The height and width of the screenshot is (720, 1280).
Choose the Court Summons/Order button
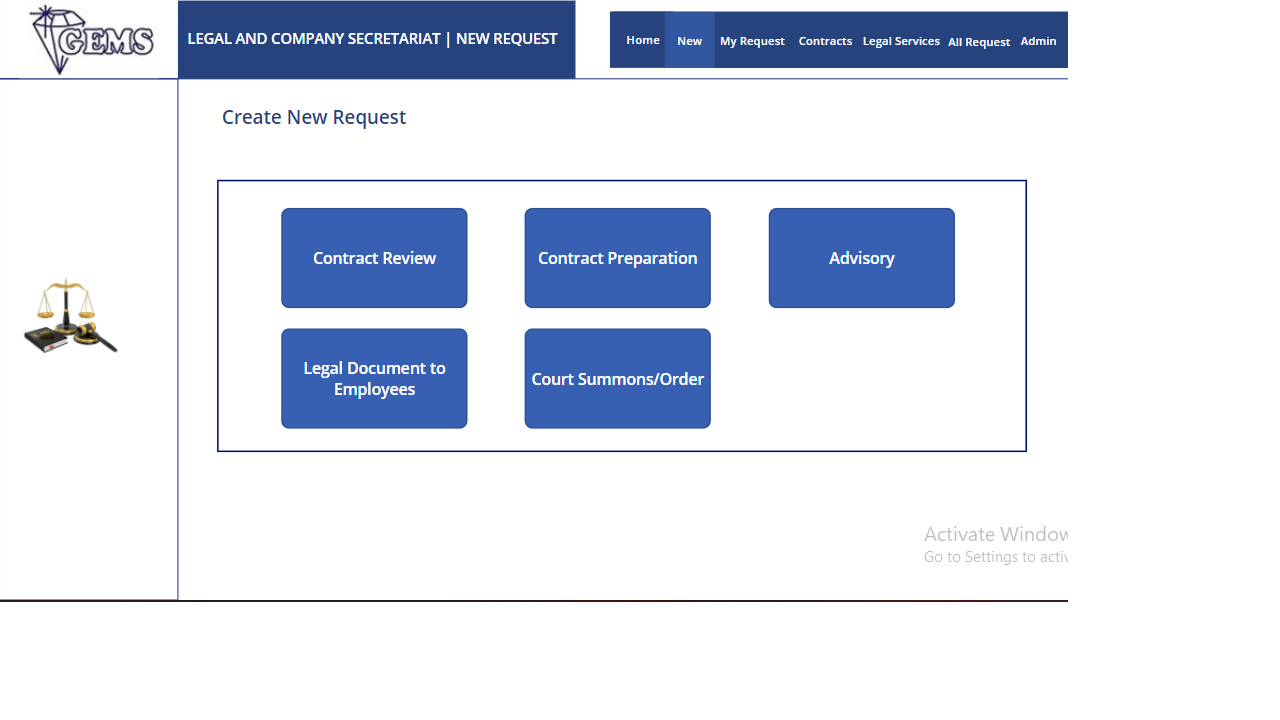(x=618, y=378)
